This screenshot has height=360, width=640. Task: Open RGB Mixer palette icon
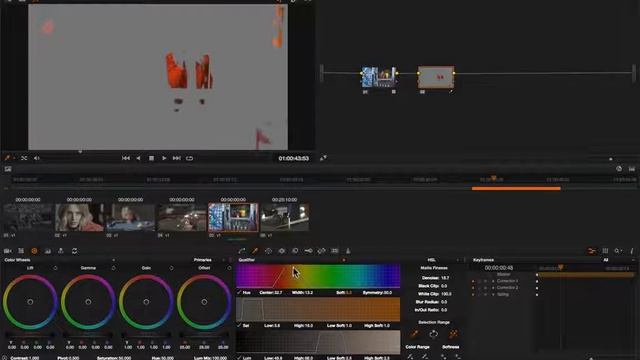coord(48,251)
